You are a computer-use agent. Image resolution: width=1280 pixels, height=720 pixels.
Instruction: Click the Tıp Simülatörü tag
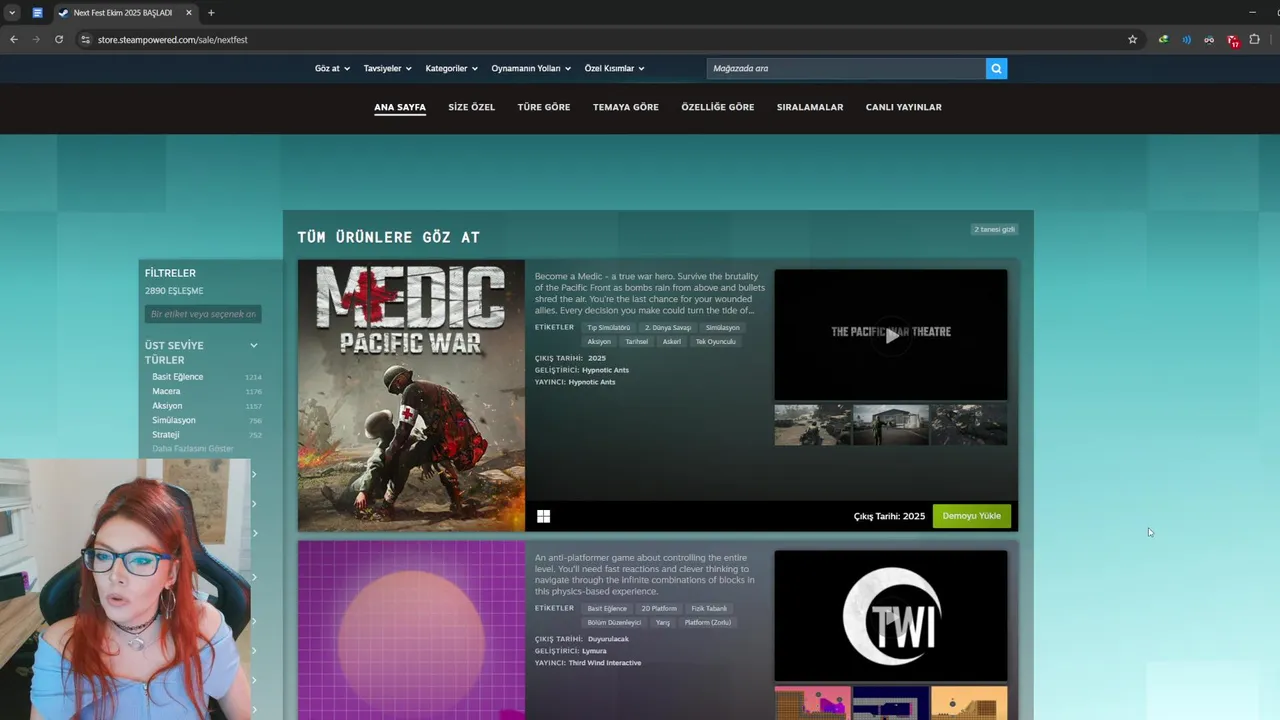pyautogui.click(x=609, y=327)
